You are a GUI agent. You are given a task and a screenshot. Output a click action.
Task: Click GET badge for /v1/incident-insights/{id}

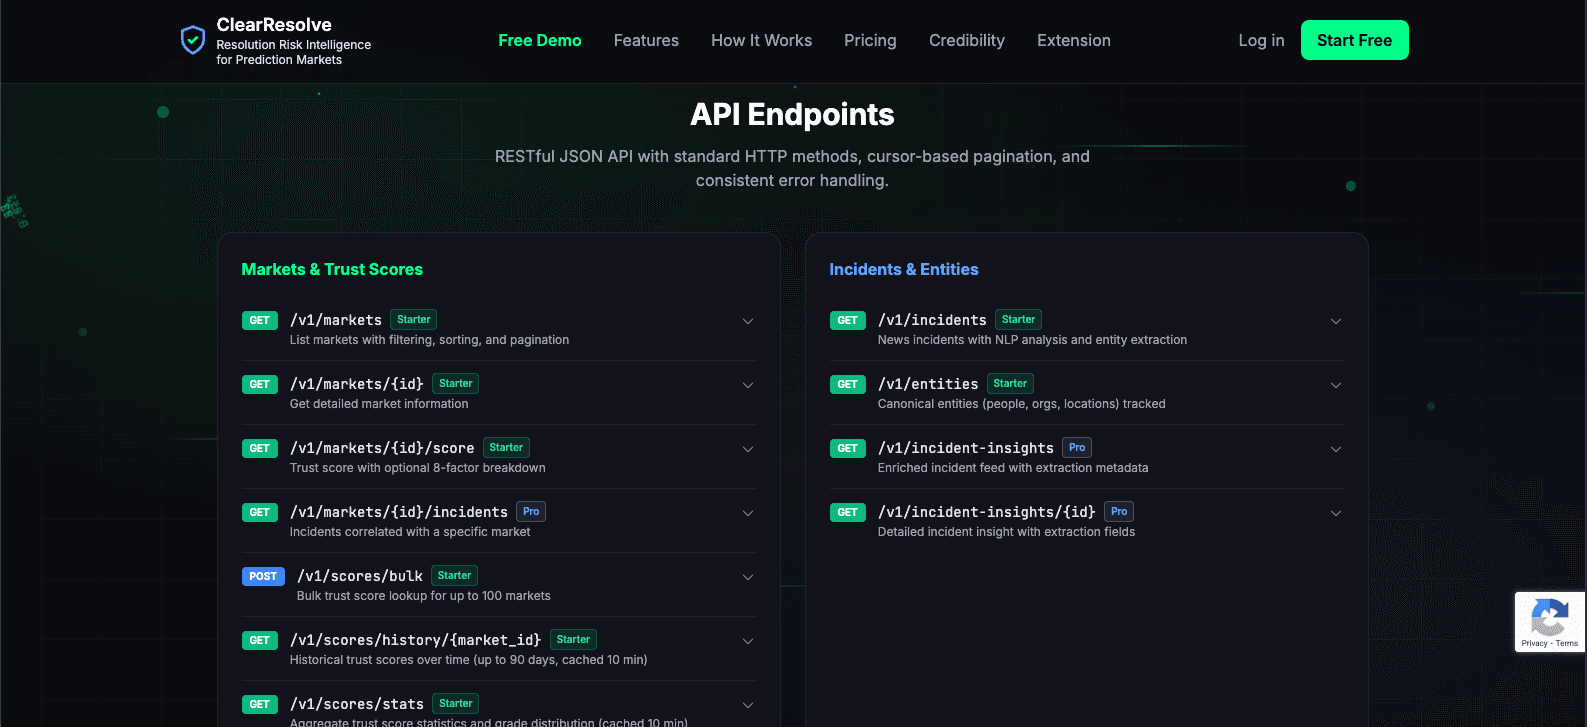point(848,512)
